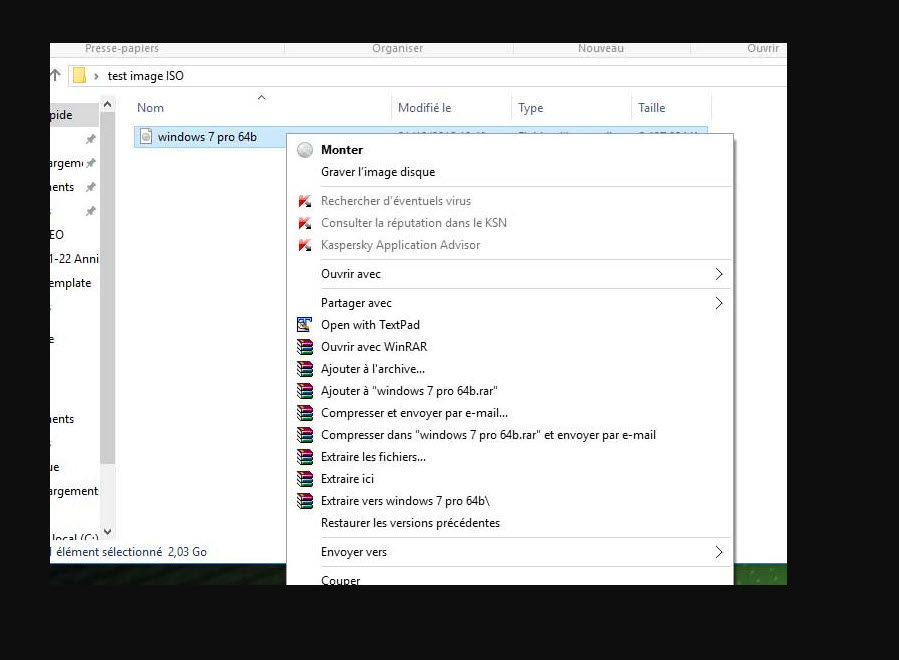
Task: Click the folder icon in the address bar
Action: [80, 75]
